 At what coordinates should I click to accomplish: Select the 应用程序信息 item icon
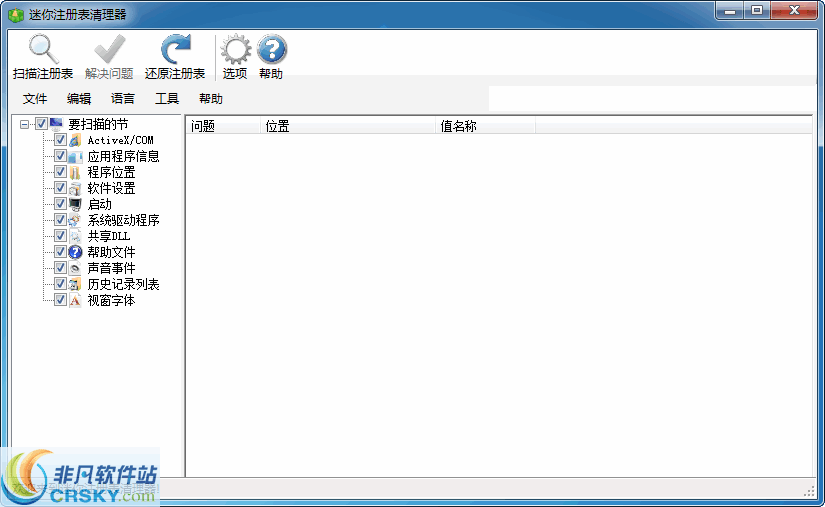pyautogui.click(x=75, y=156)
